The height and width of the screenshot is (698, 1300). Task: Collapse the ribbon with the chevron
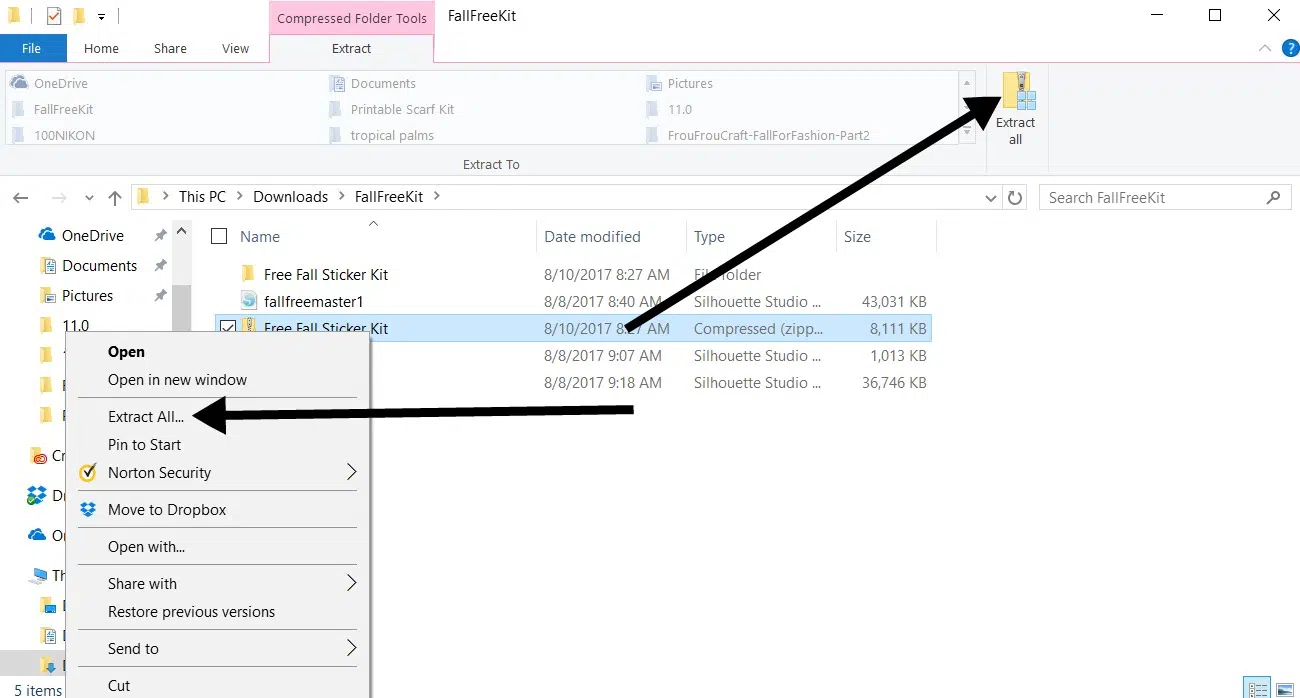pos(1266,47)
